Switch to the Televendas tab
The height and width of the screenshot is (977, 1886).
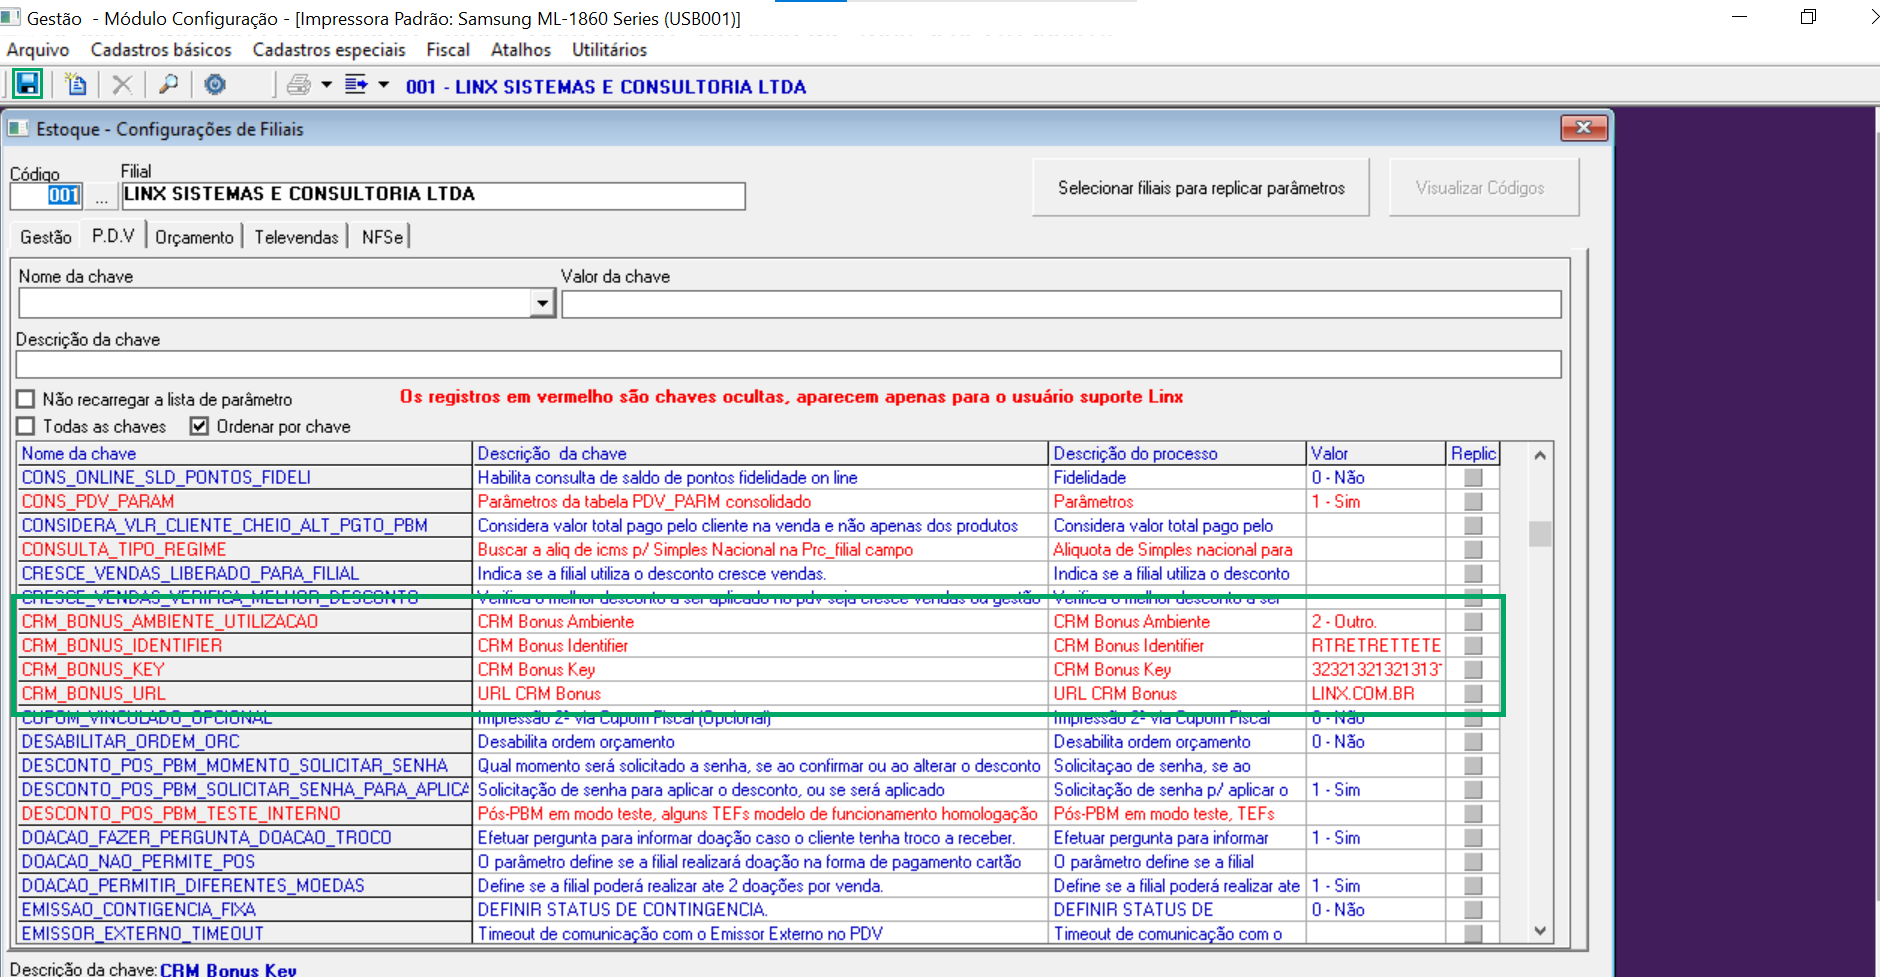296,237
